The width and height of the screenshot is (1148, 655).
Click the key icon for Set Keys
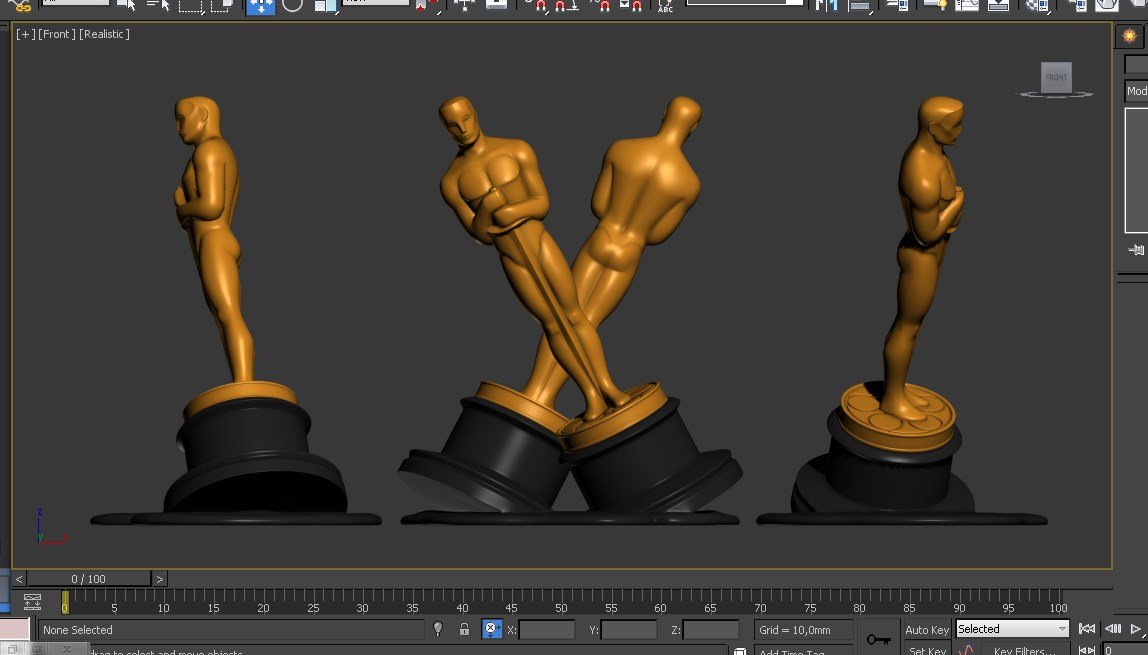878,638
